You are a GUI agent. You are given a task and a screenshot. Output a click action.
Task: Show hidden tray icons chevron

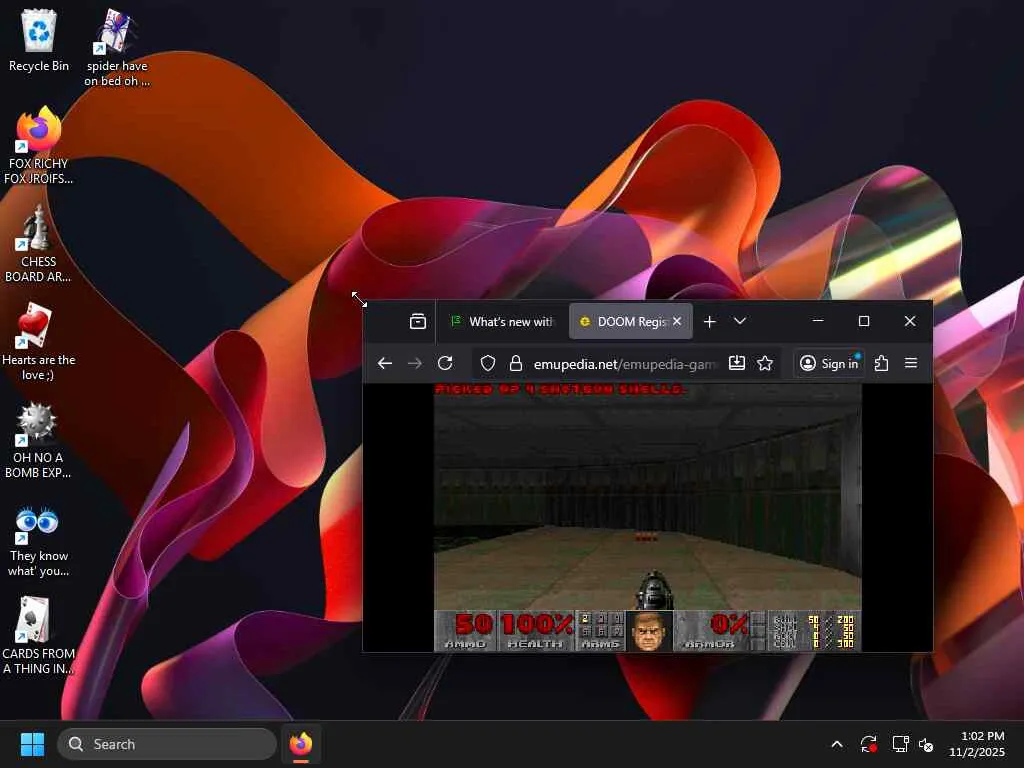pyautogui.click(x=837, y=744)
